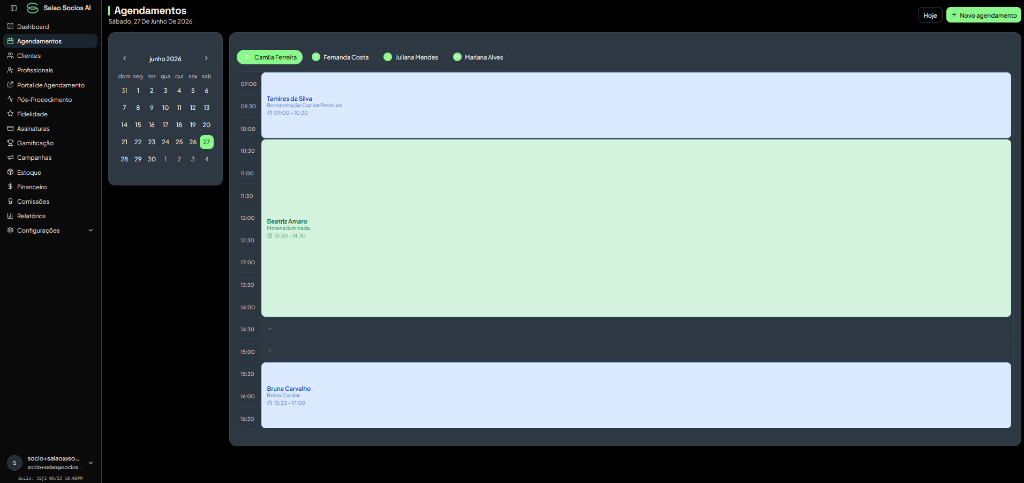Select June 20 in the calendar
1024x483 pixels.
click(x=206, y=125)
